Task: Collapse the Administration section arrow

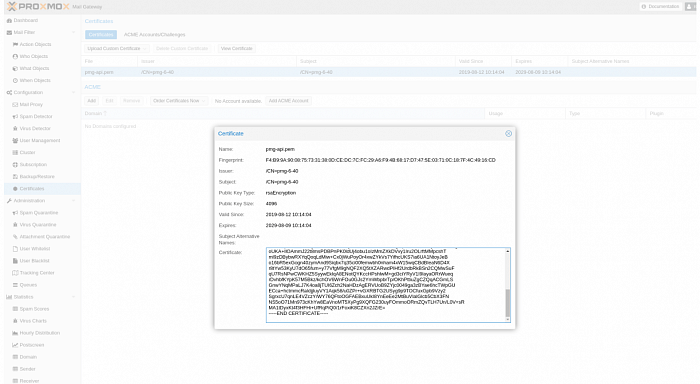Action: 74,201
